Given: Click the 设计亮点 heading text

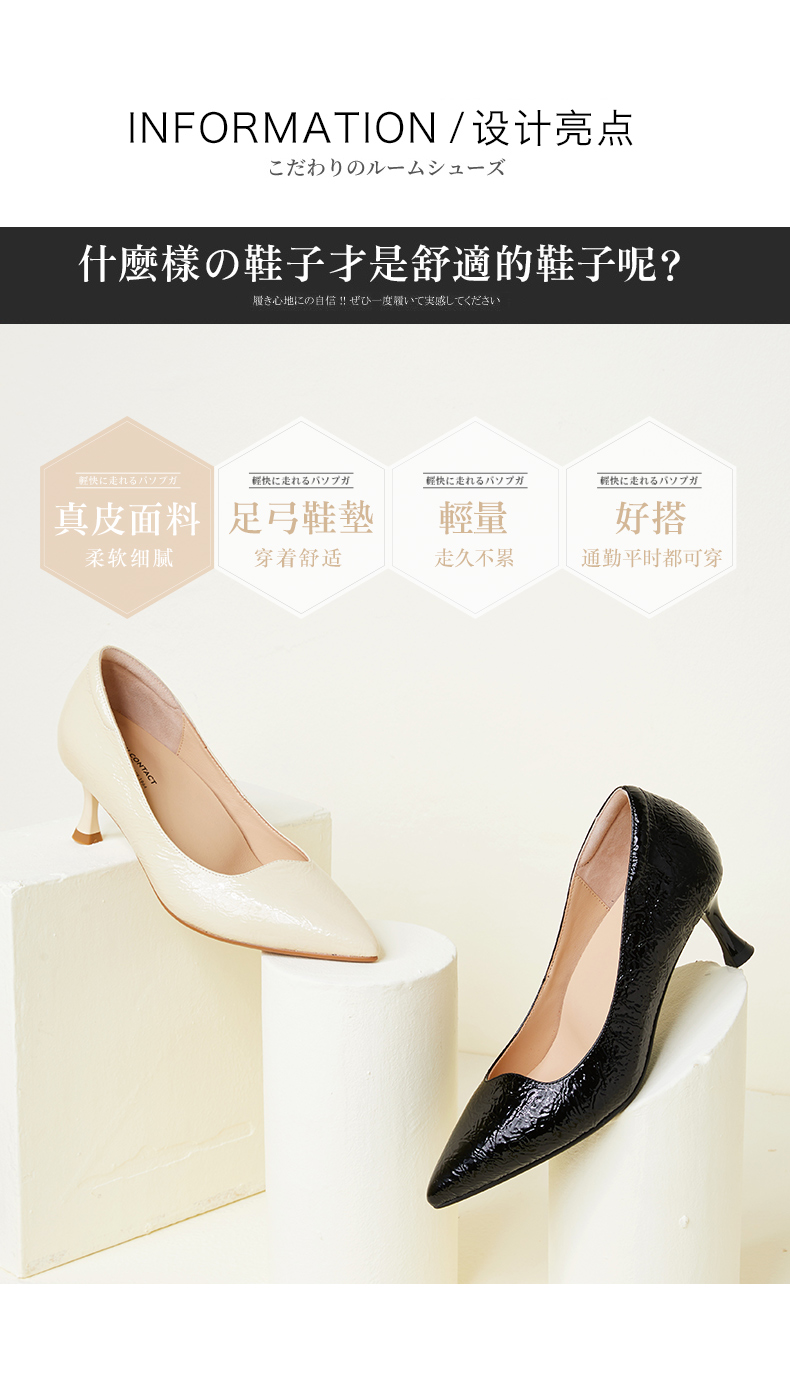Looking at the screenshot, I should coord(553,130).
